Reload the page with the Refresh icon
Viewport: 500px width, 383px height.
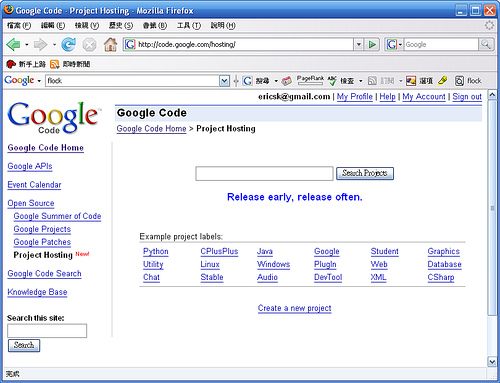[68, 44]
